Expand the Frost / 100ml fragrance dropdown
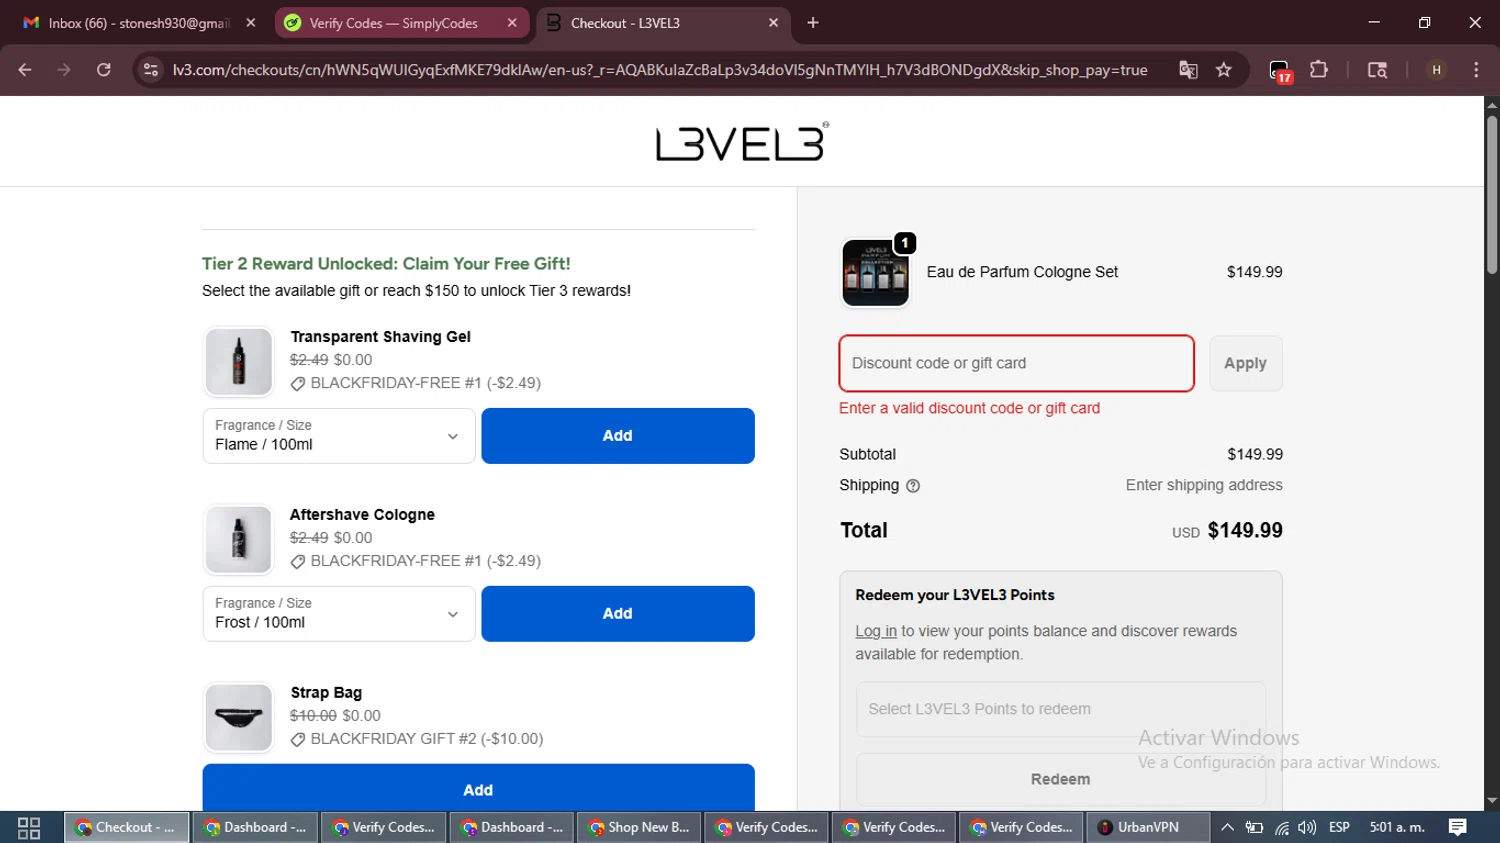 click(339, 613)
